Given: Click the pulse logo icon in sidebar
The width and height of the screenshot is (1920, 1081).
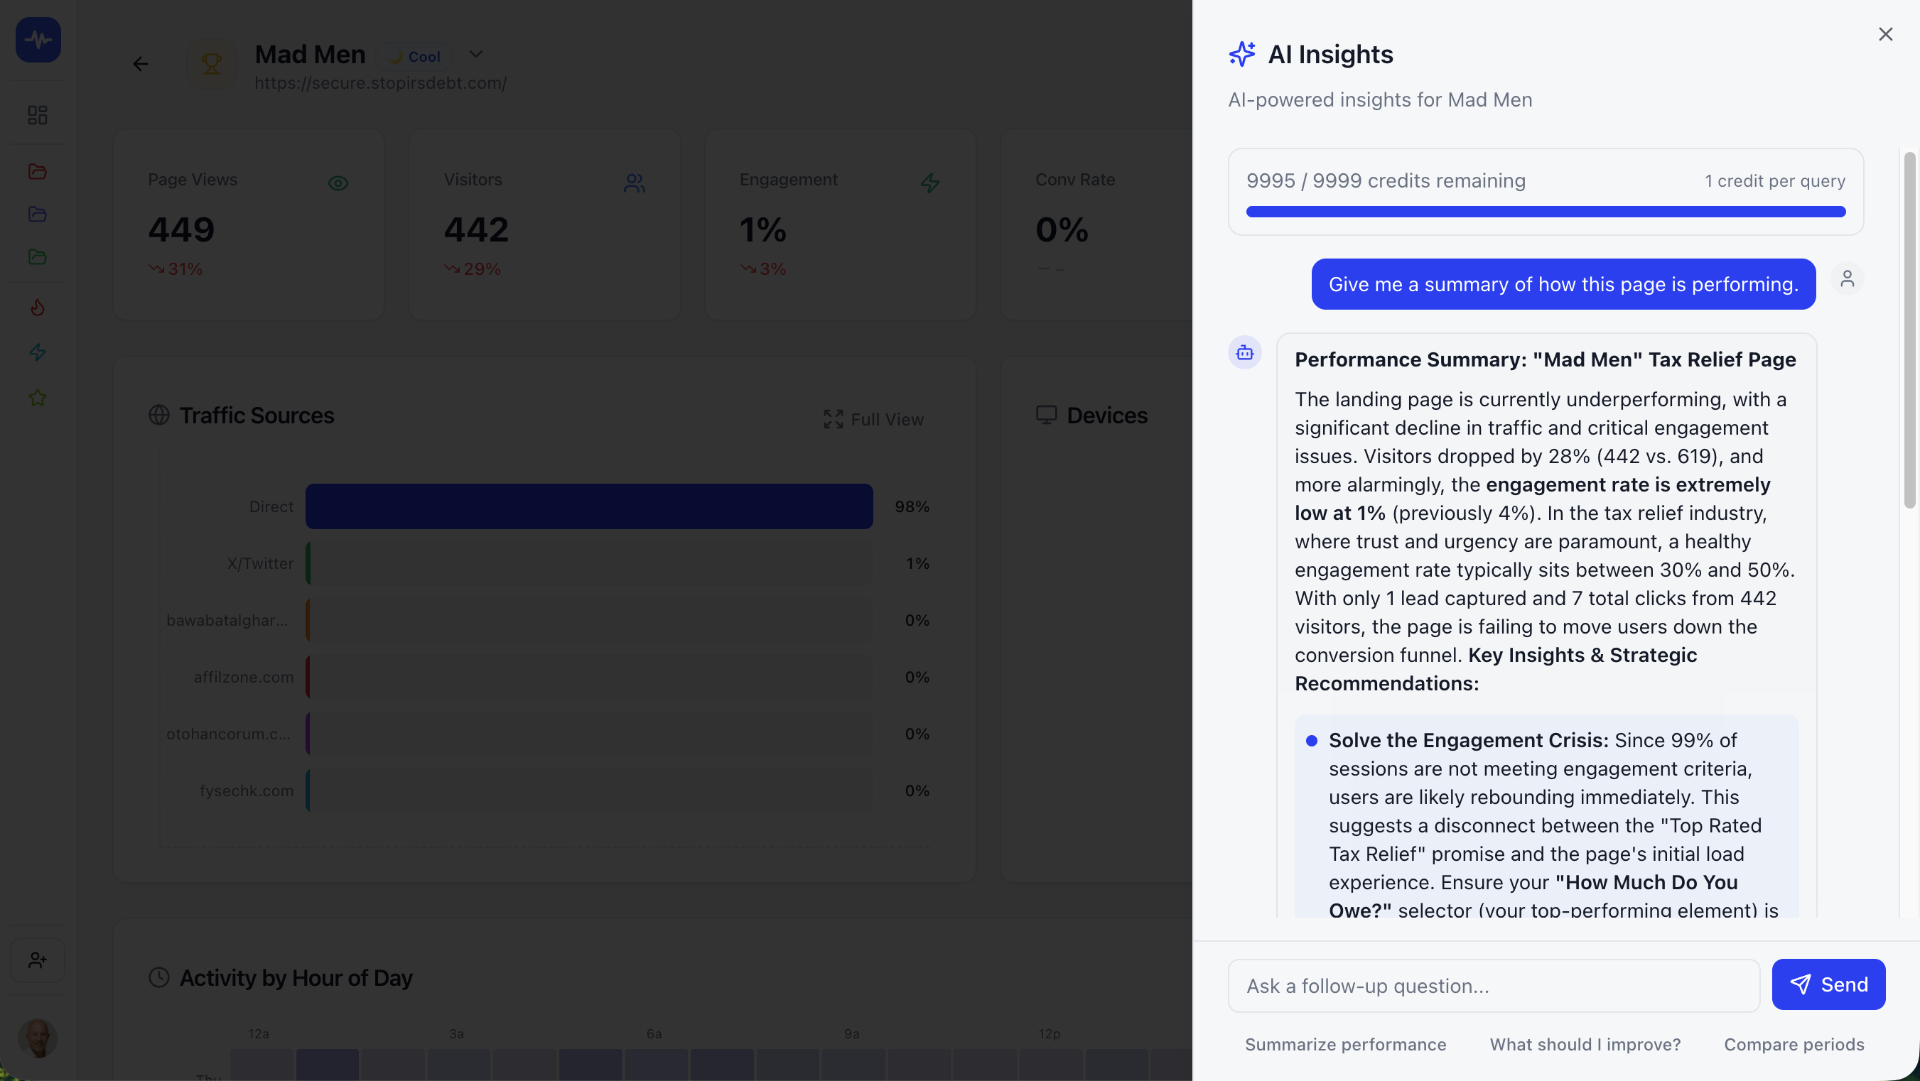Looking at the screenshot, I should [38, 40].
